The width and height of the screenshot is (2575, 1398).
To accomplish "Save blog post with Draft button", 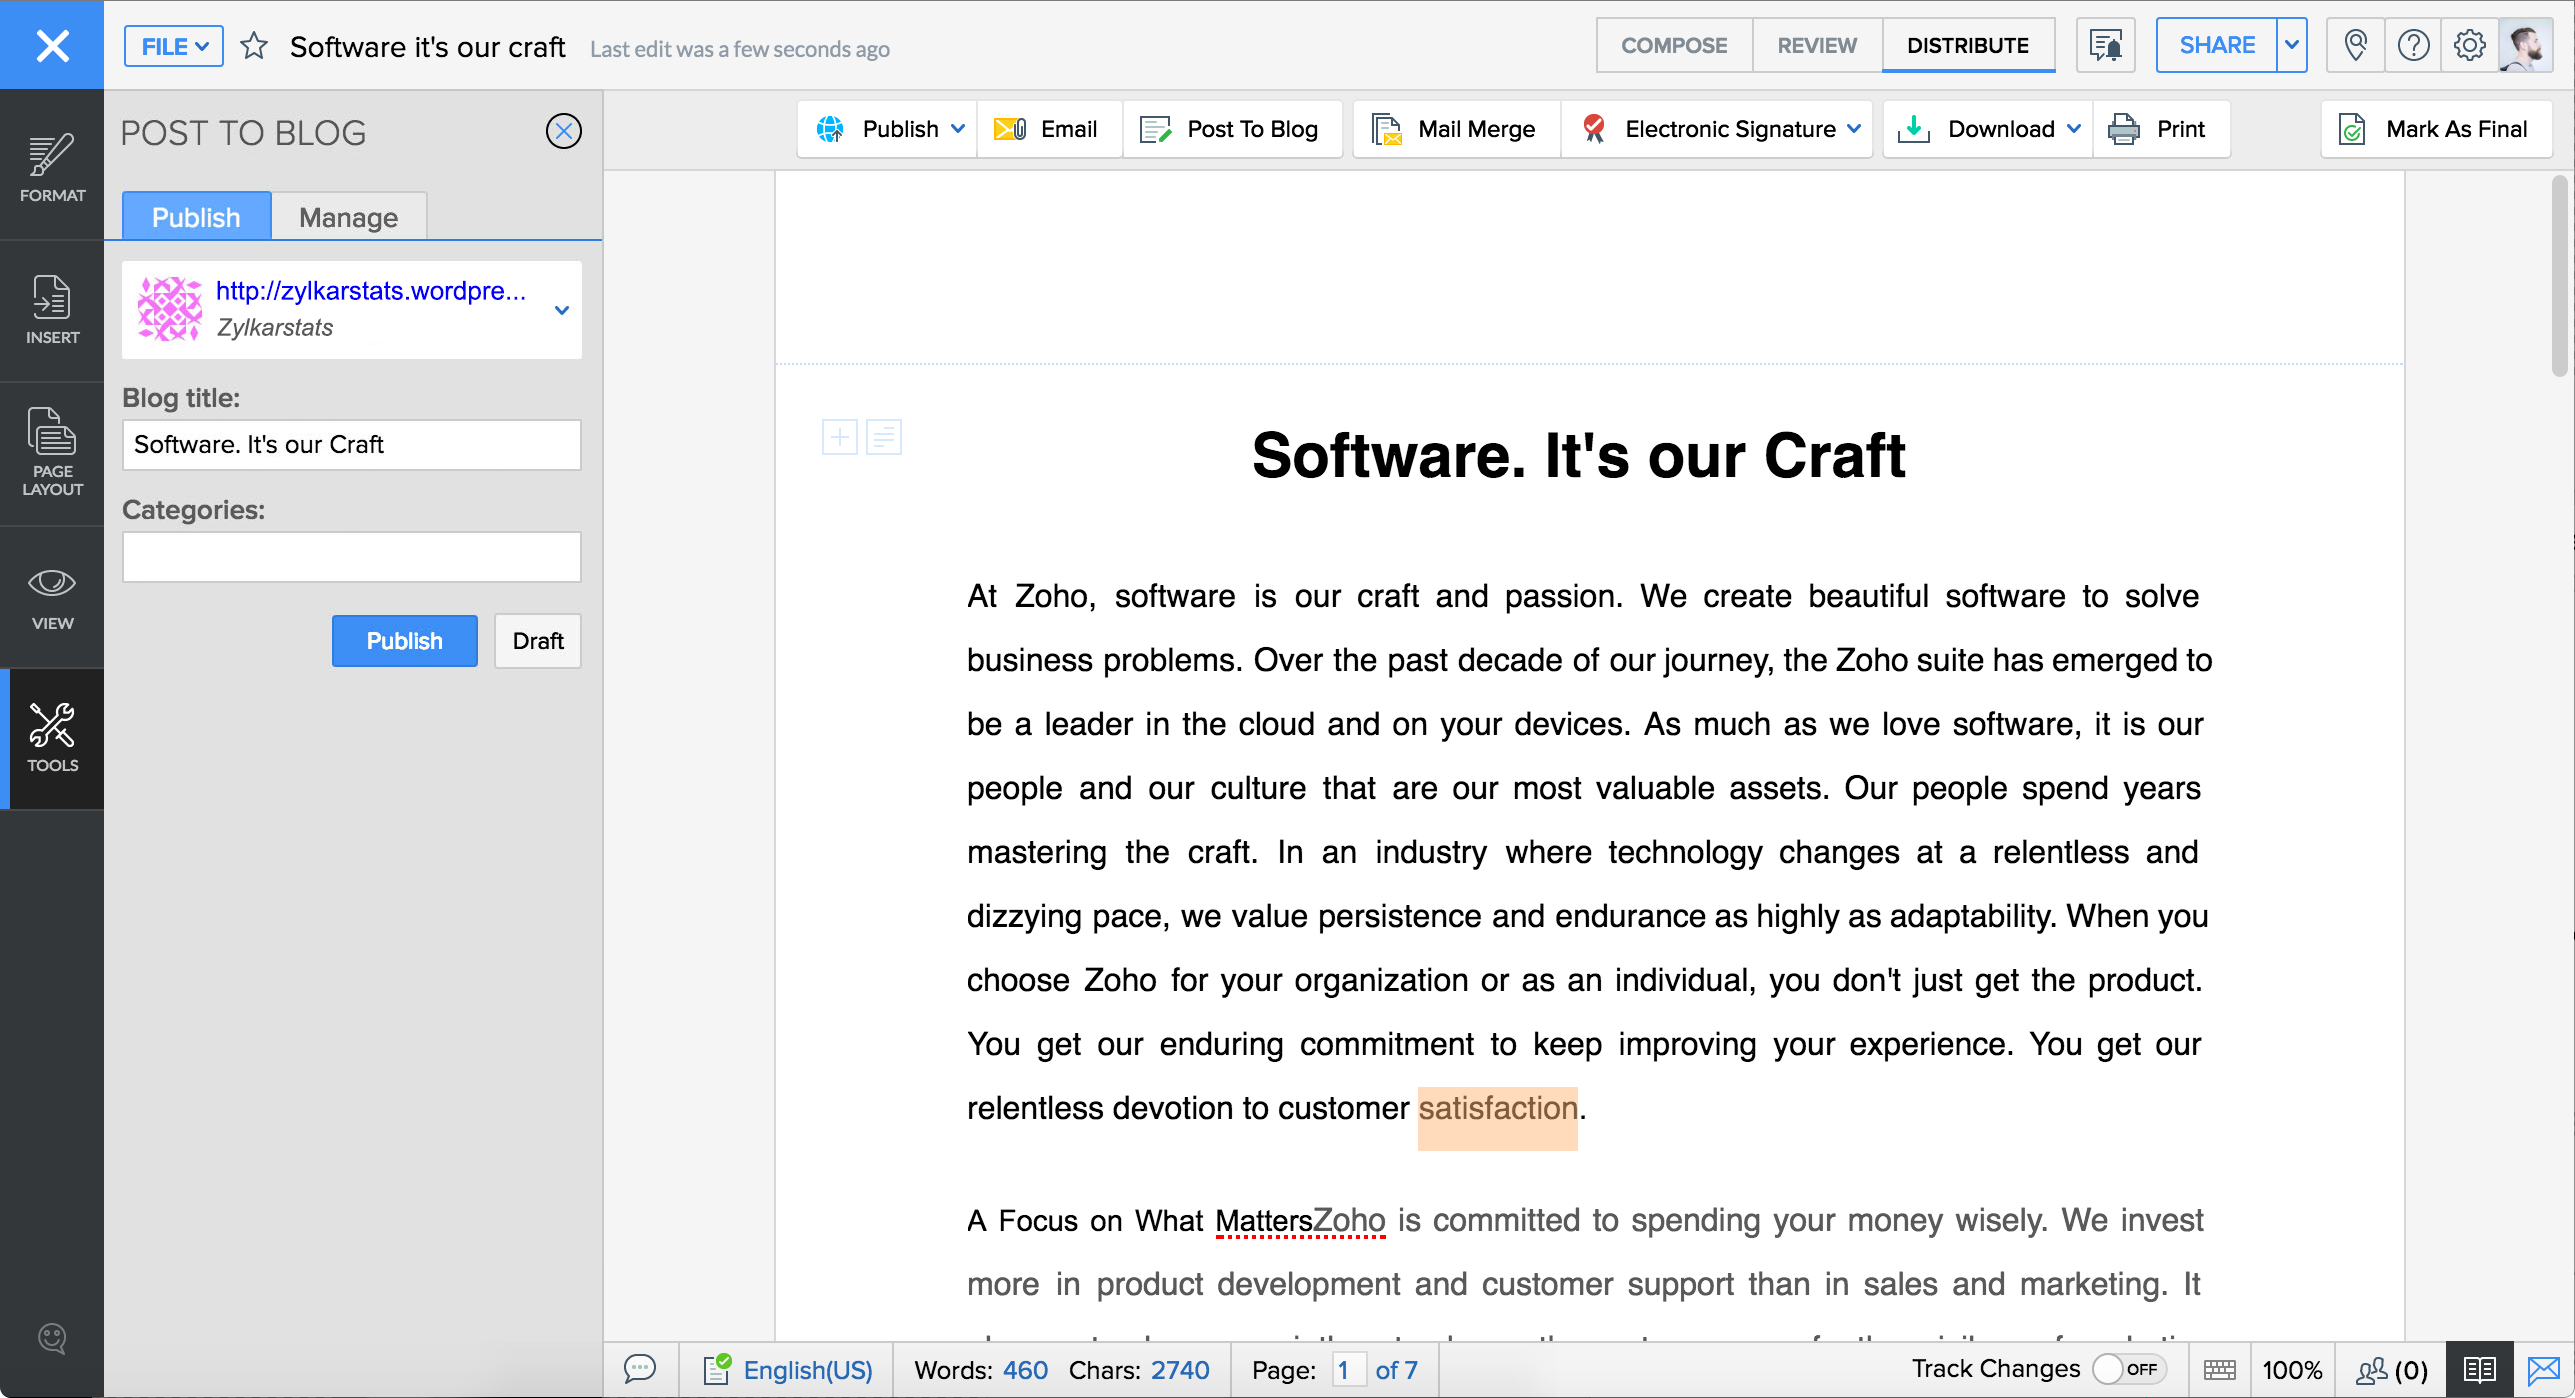I will [x=538, y=641].
